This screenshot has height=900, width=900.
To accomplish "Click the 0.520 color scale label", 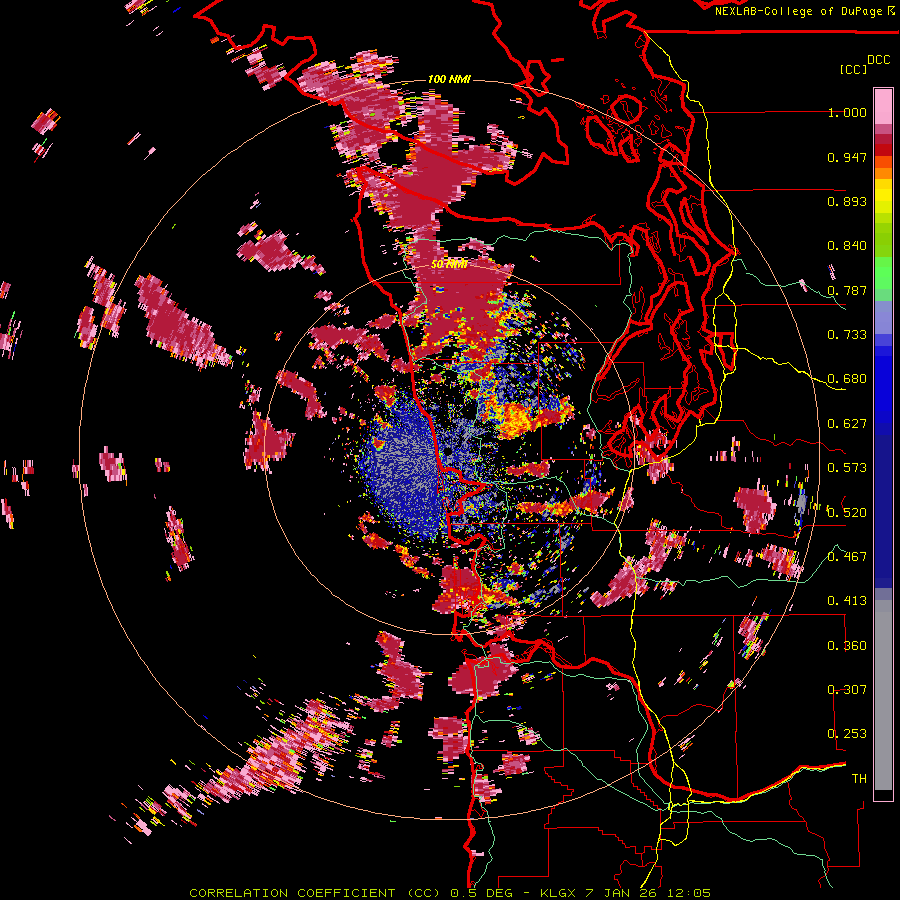I will (x=847, y=513).
